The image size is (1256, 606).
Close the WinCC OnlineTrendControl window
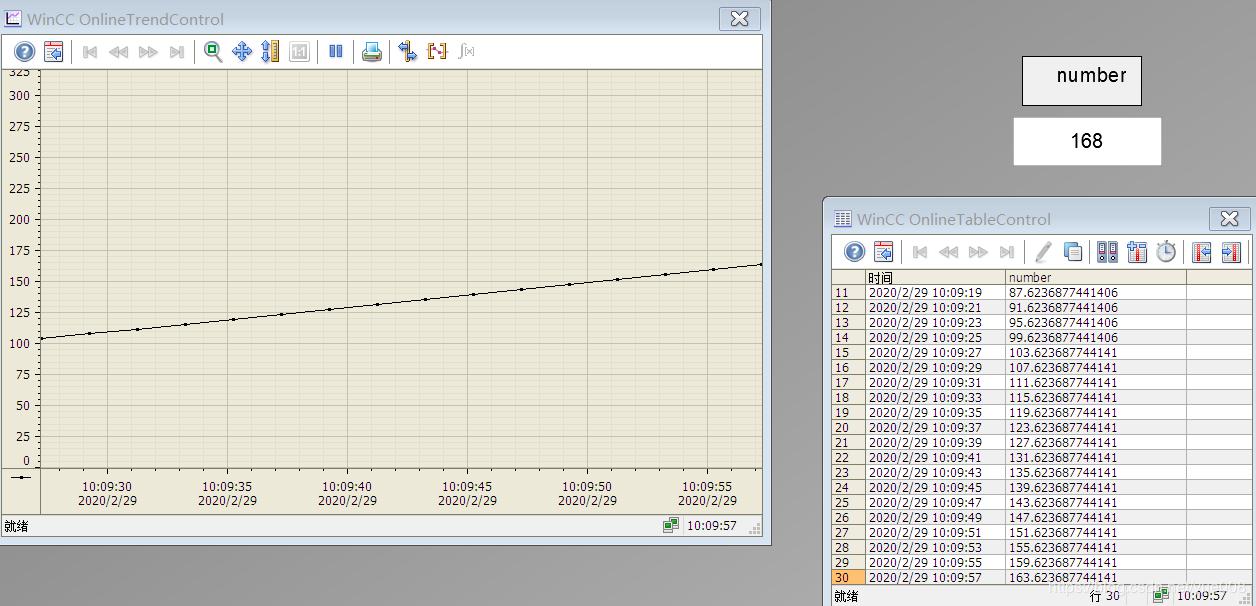coord(739,18)
